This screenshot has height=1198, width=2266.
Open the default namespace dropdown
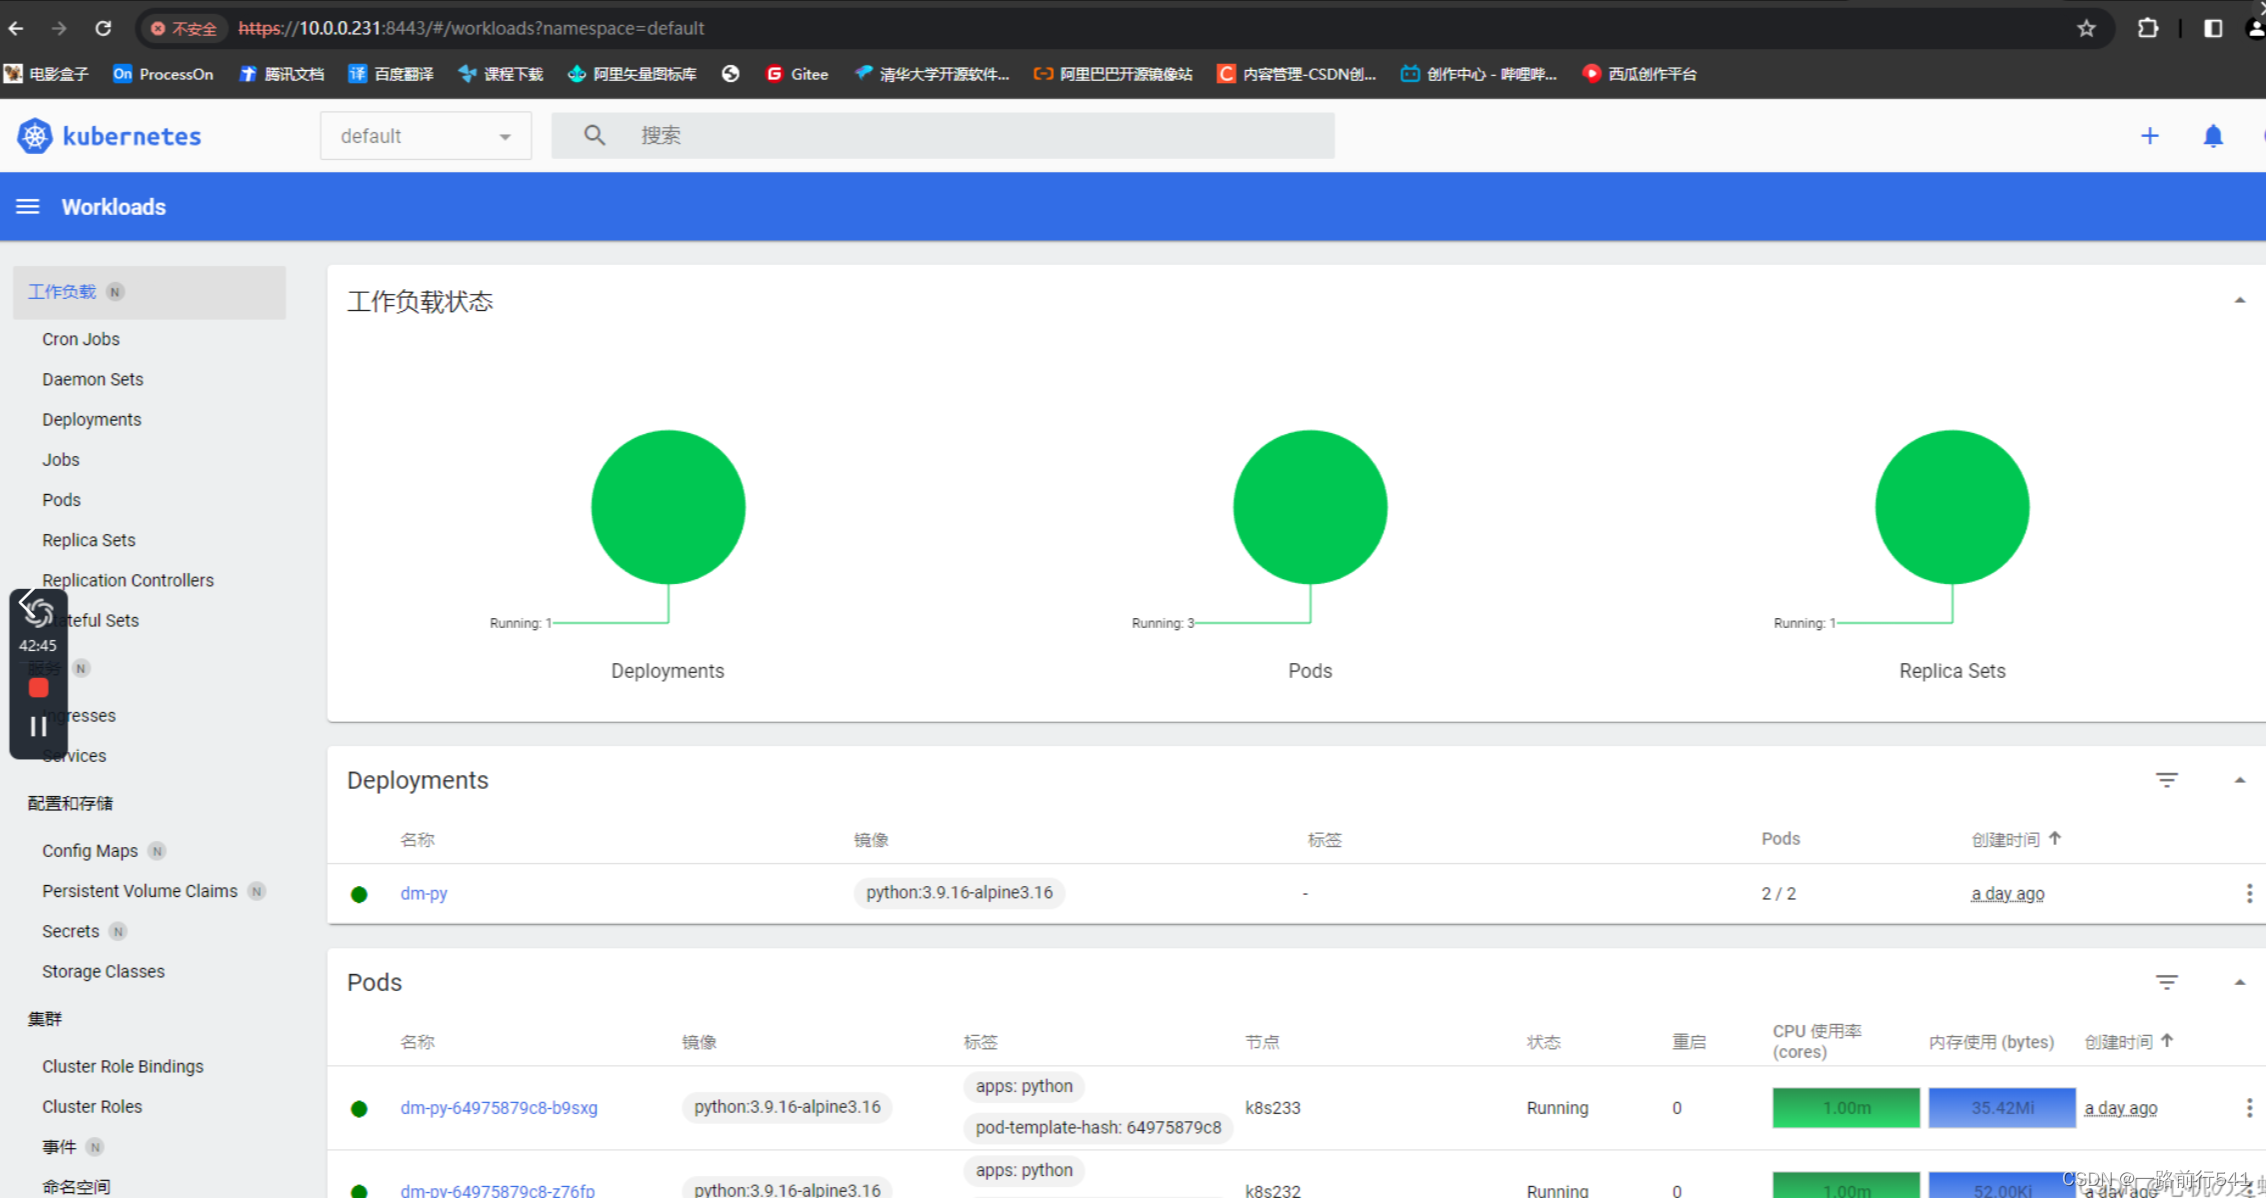click(425, 136)
